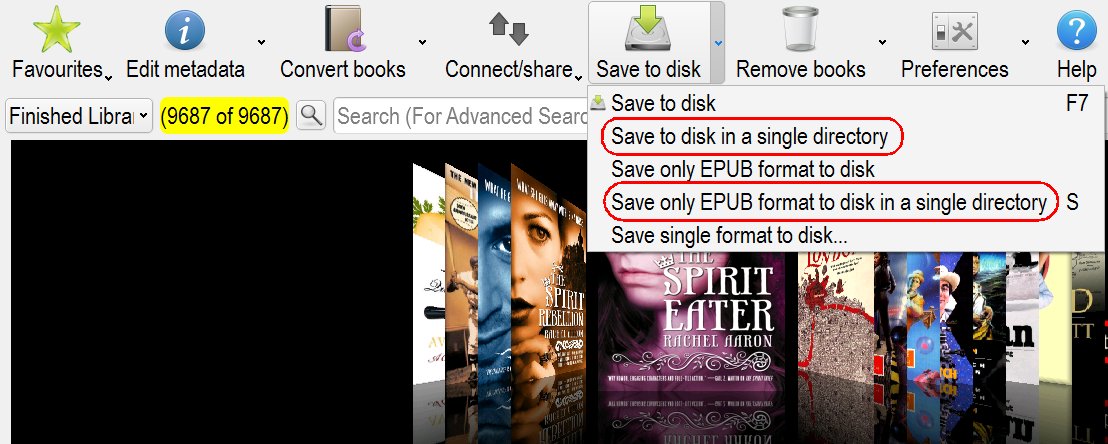Click the Favourites star icon
Image resolution: width=1108 pixels, height=444 pixels.
(56, 29)
